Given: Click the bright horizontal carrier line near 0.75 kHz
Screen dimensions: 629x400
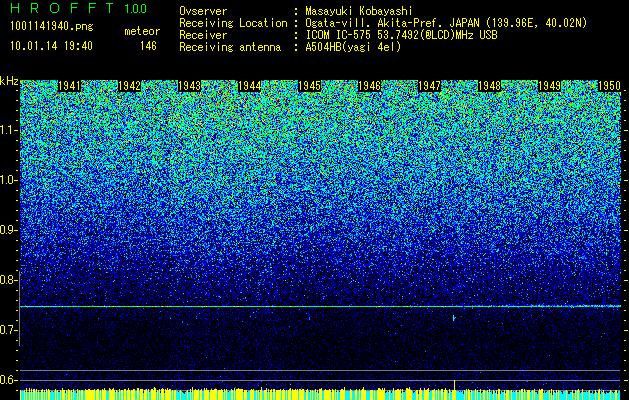Looking at the screenshot, I should point(320,307).
